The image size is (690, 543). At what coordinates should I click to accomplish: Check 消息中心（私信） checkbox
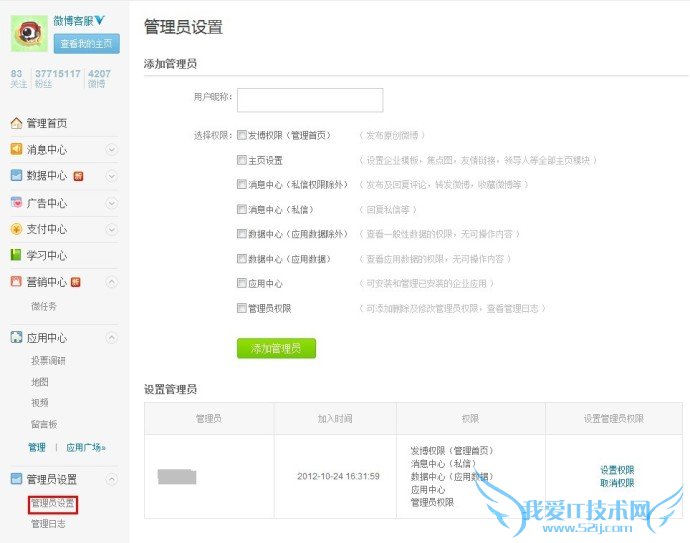coord(242,209)
